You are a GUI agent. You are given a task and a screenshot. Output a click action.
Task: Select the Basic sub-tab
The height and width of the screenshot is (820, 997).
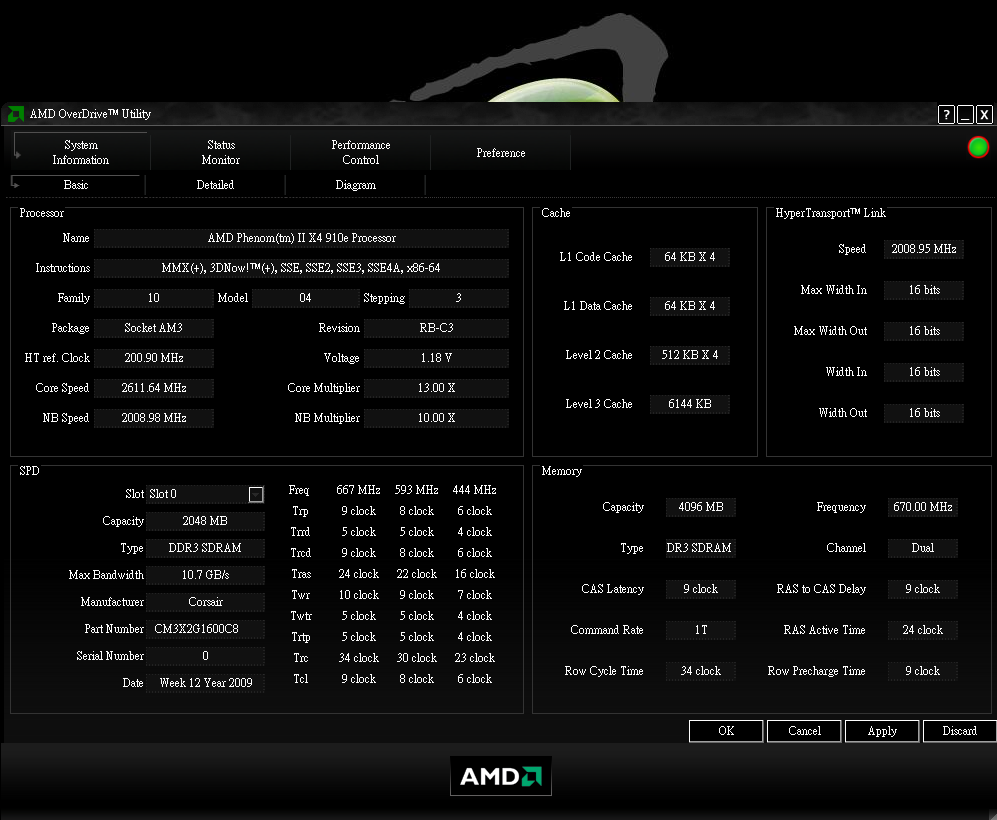76,185
